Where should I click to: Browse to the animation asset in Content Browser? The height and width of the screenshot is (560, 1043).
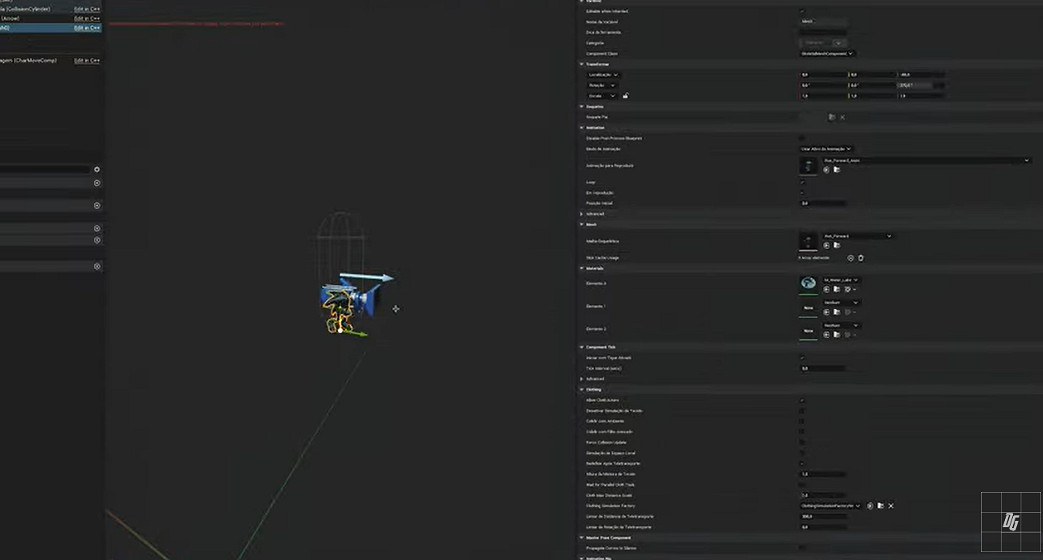point(836,170)
